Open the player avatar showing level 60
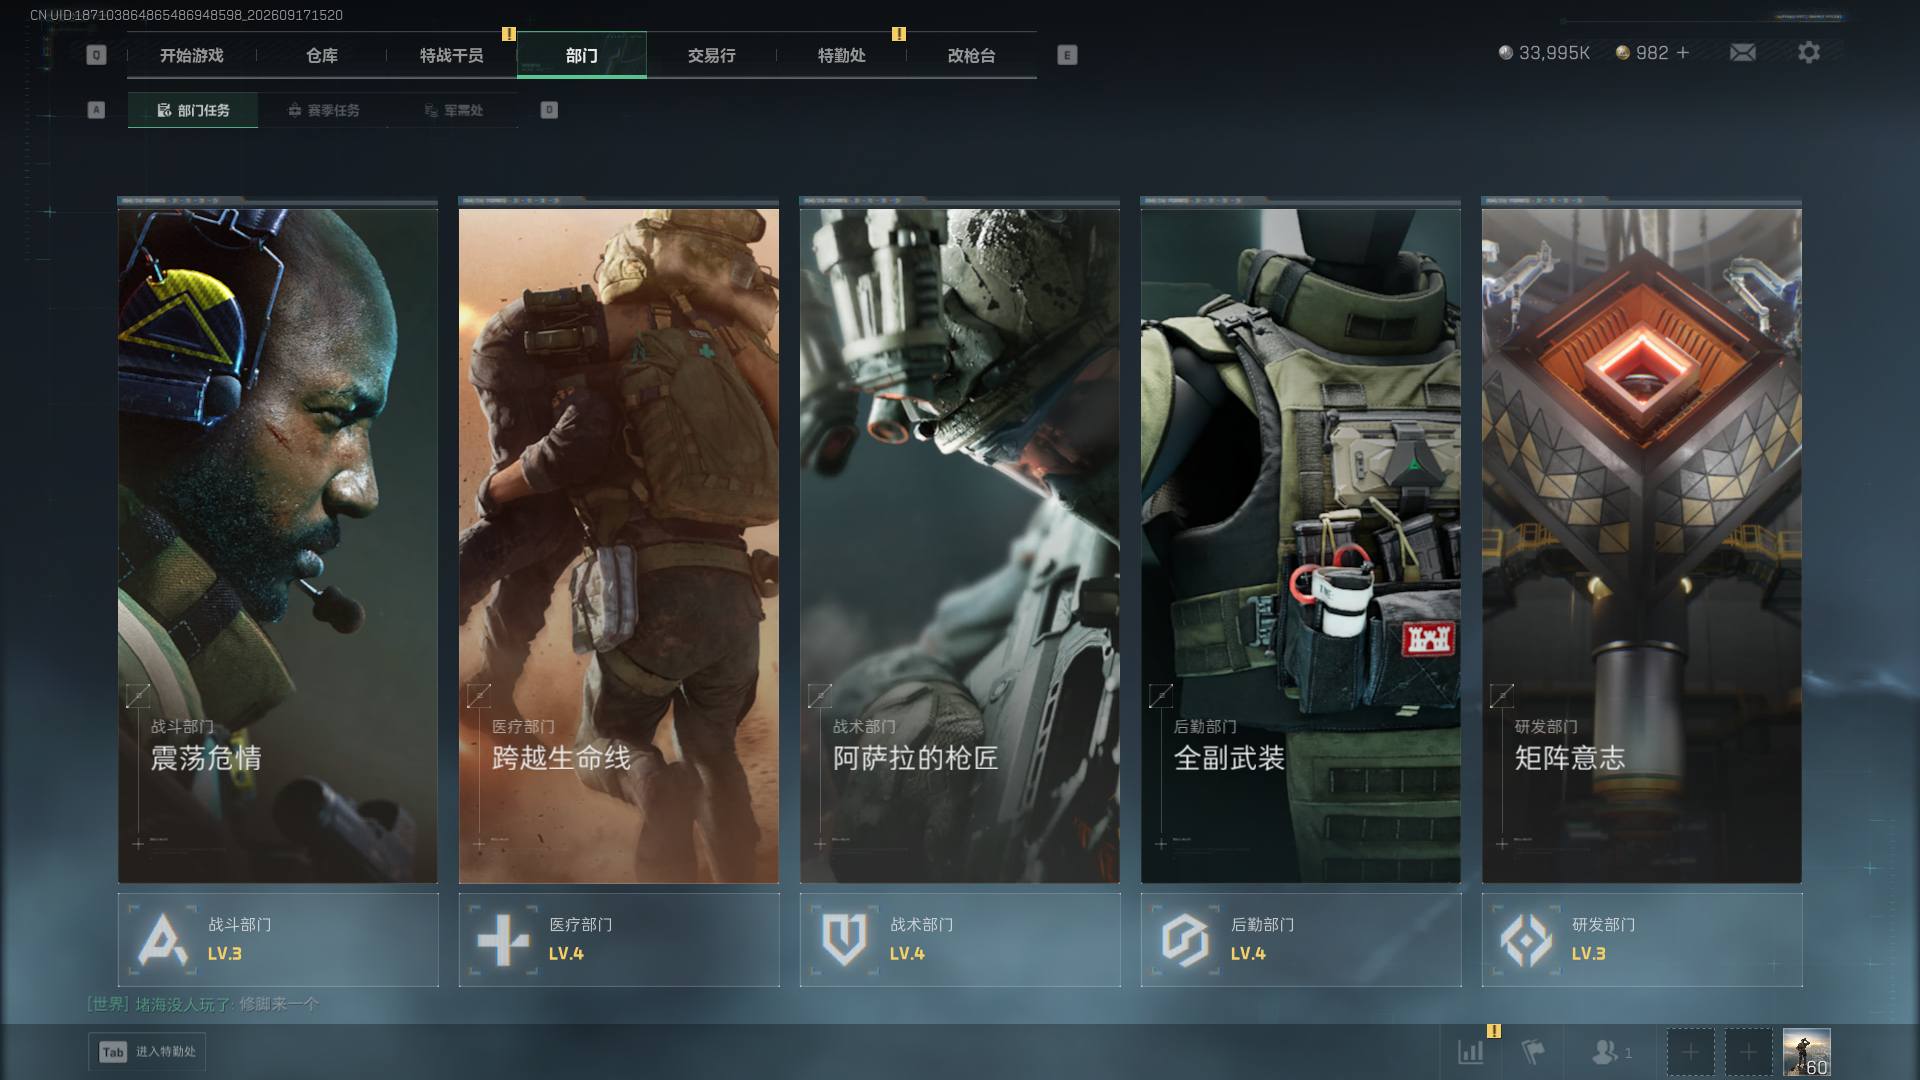Image resolution: width=1920 pixels, height=1080 pixels. (x=1807, y=1052)
